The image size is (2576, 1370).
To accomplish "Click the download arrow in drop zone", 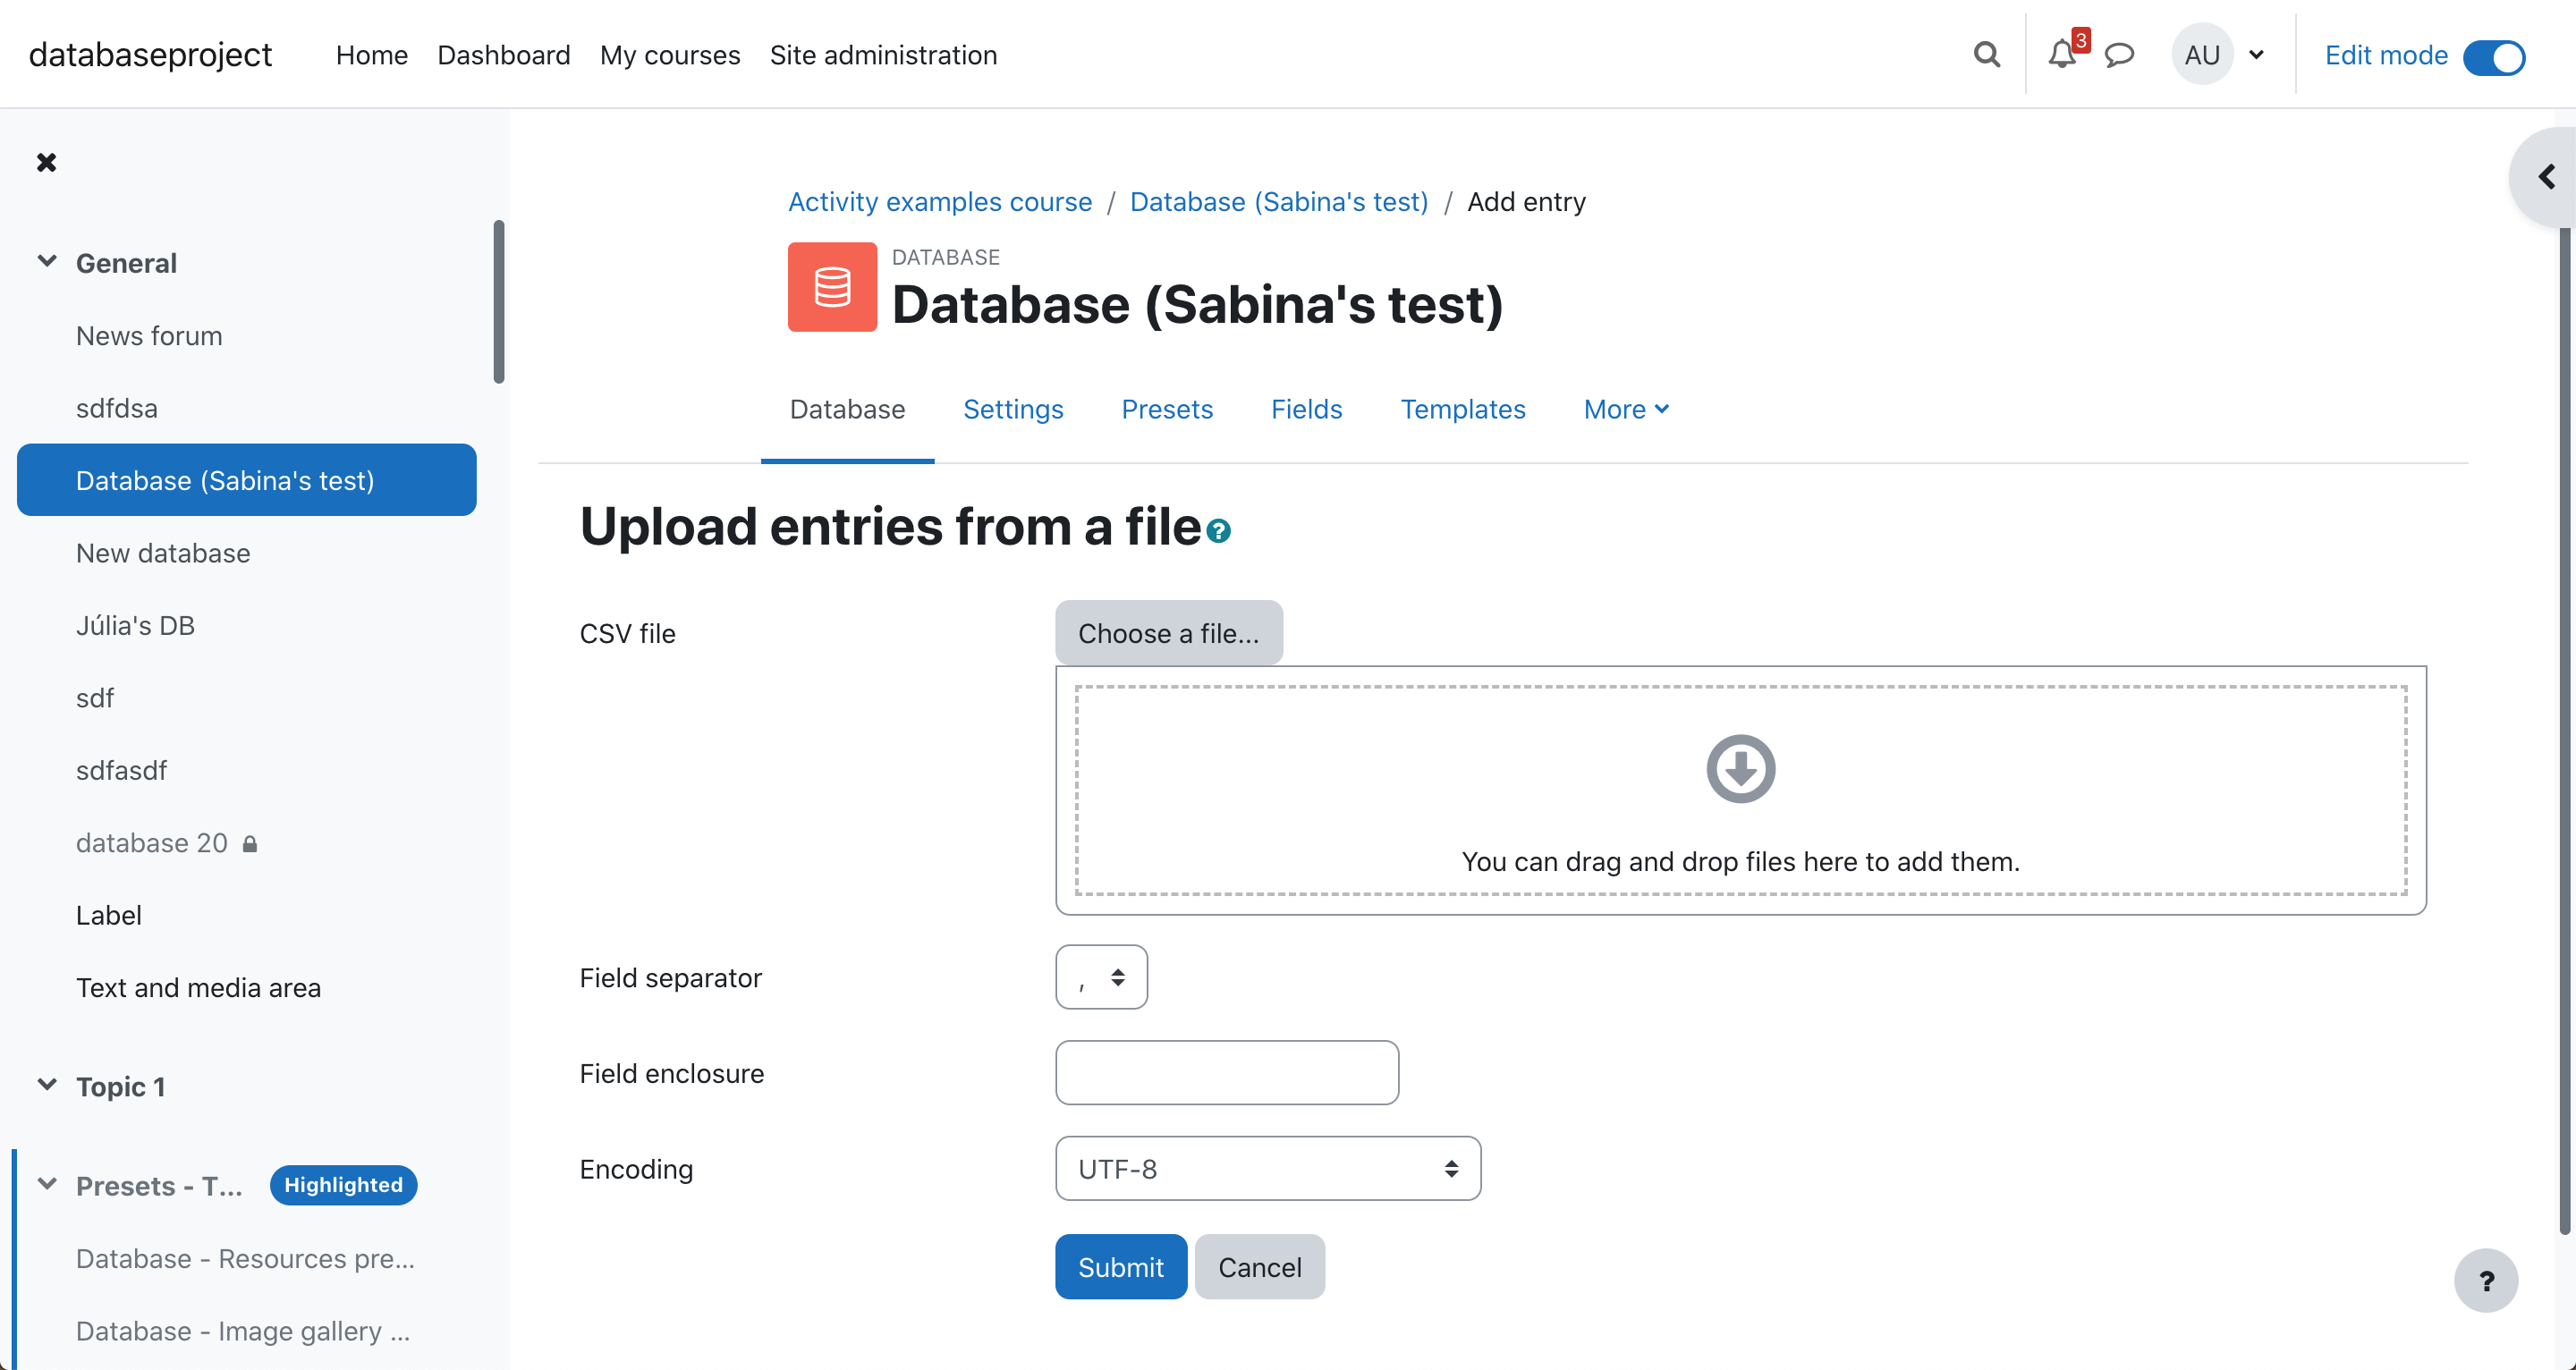I will (x=1740, y=769).
